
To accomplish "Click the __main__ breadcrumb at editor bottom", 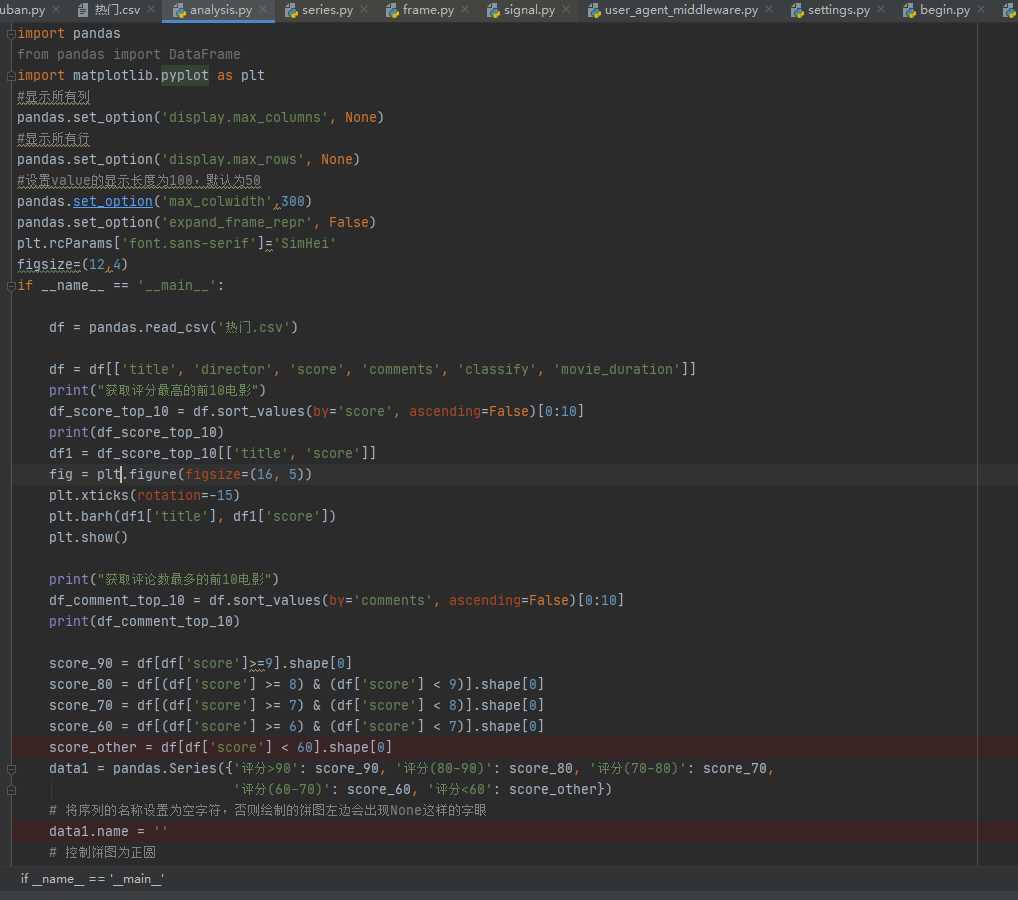I will pos(92,878).
